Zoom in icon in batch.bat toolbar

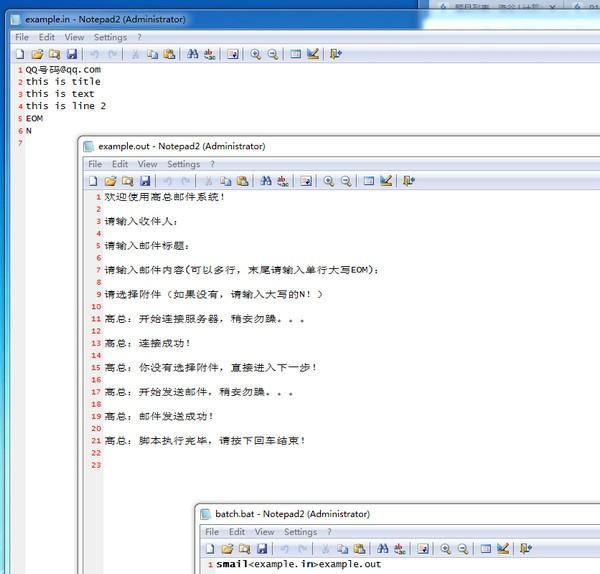point(445,549)
